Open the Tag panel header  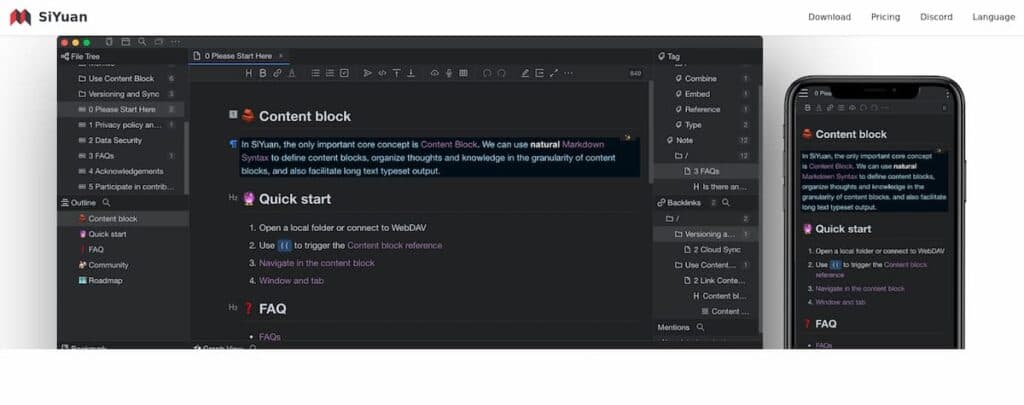(x=669, y=57)
